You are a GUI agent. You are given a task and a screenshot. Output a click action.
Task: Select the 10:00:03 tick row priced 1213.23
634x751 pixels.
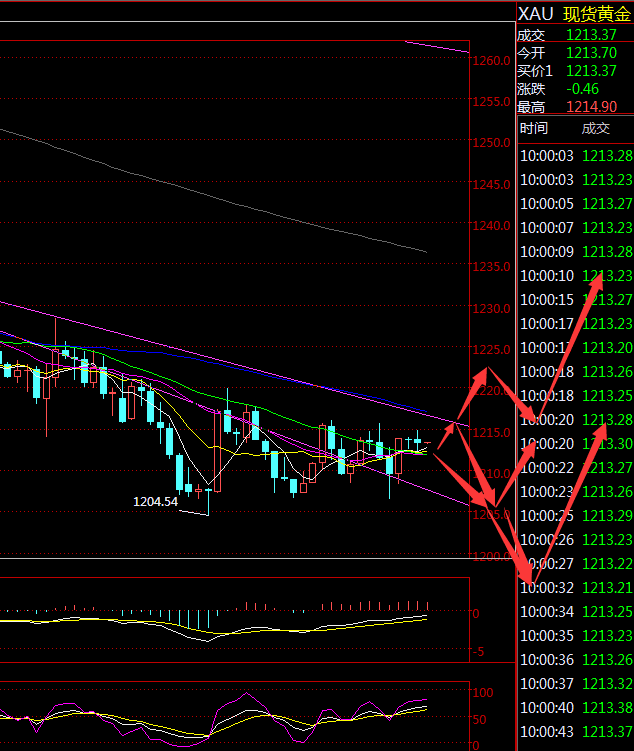[576, 180]
